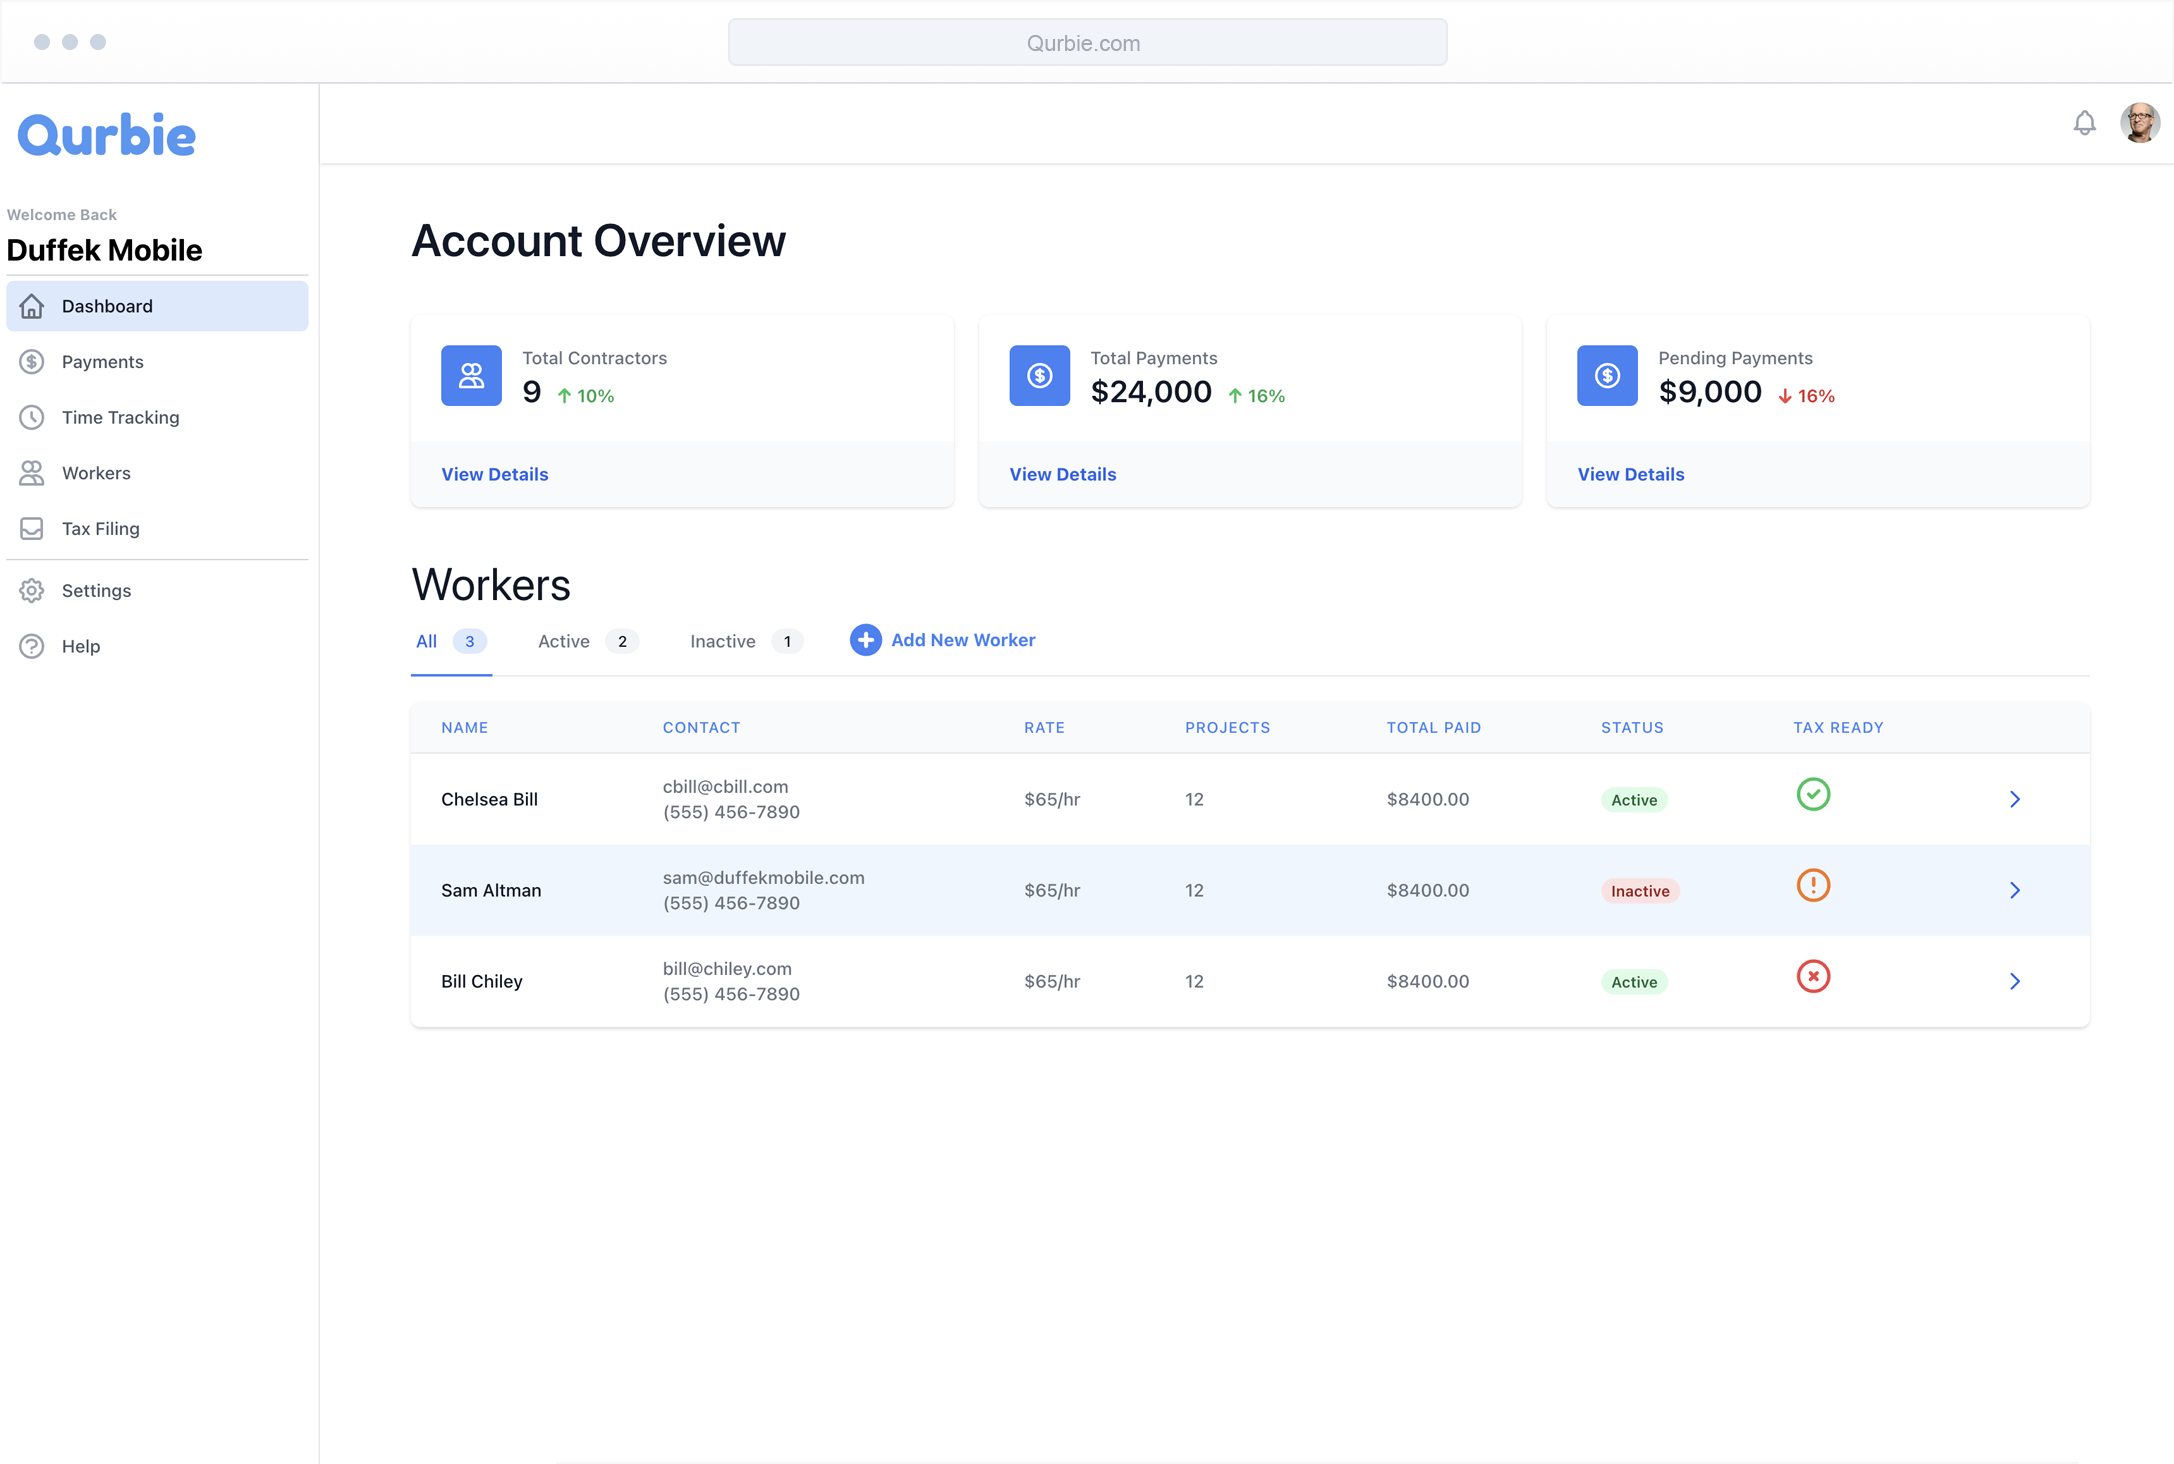Select the All workers tab
2174x1464 pixels.
tap(451, 641)
